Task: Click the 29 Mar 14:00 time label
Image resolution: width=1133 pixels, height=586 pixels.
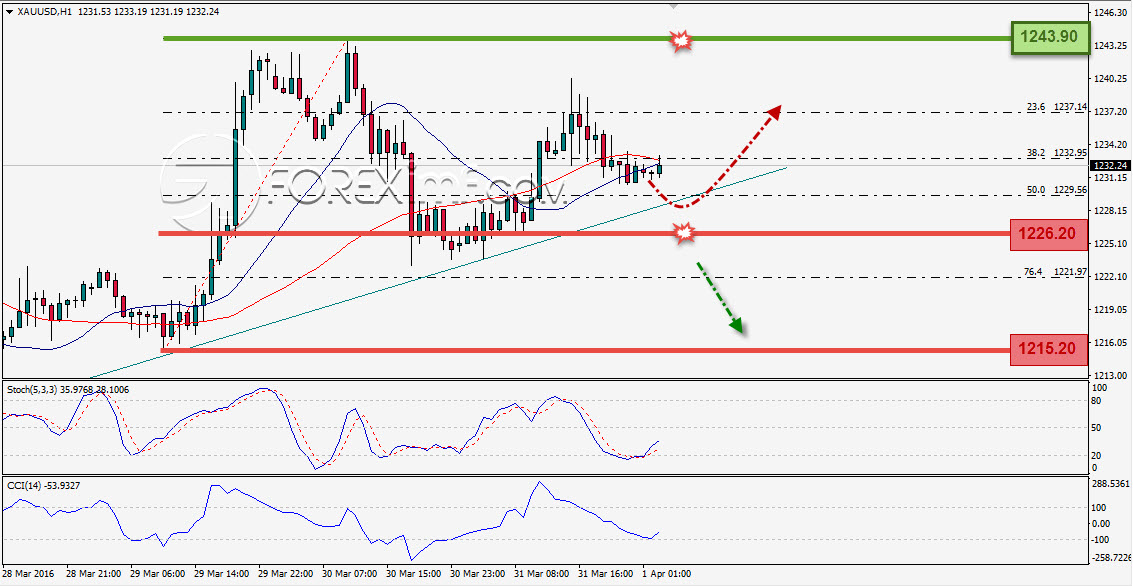Action: click(220, 574)
